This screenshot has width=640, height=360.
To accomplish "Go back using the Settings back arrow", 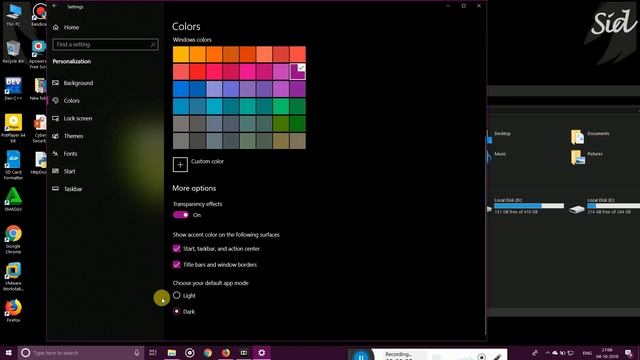I will click(55, 6).
